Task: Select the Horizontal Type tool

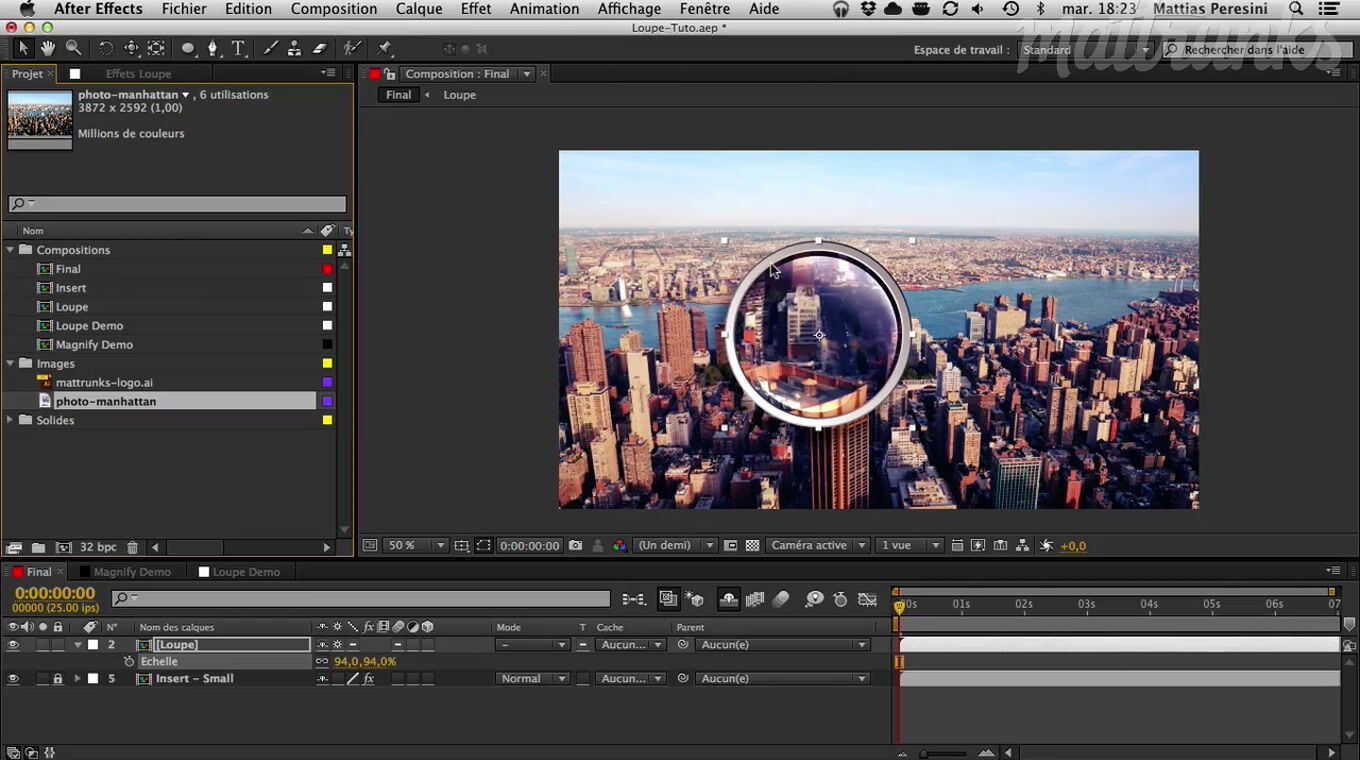Action: (x=238, y=48)
